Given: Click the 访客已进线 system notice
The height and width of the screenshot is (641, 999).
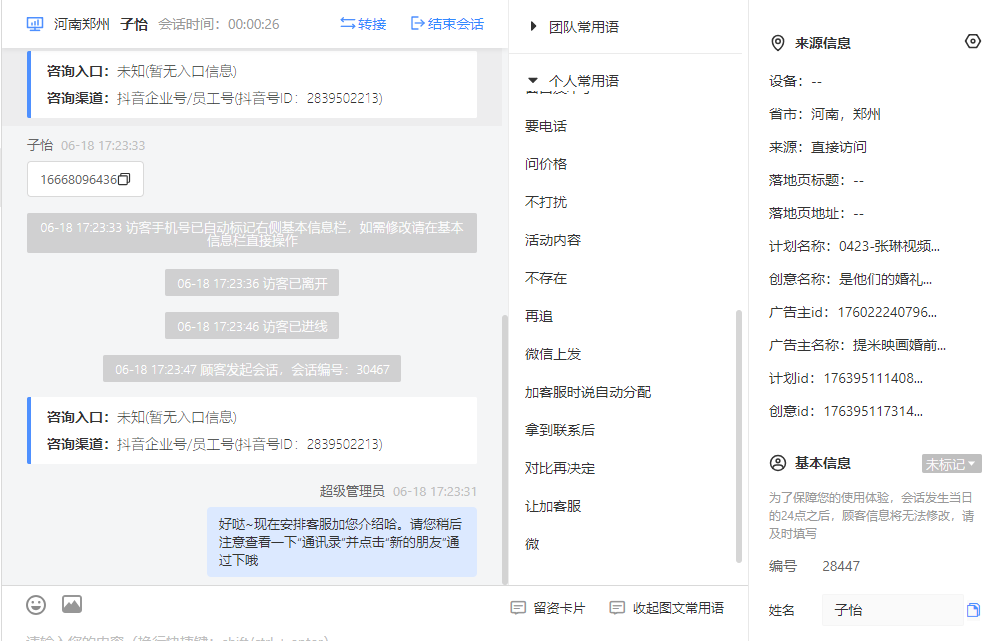Looking at the screenshot, I should [x=252, y=326].
